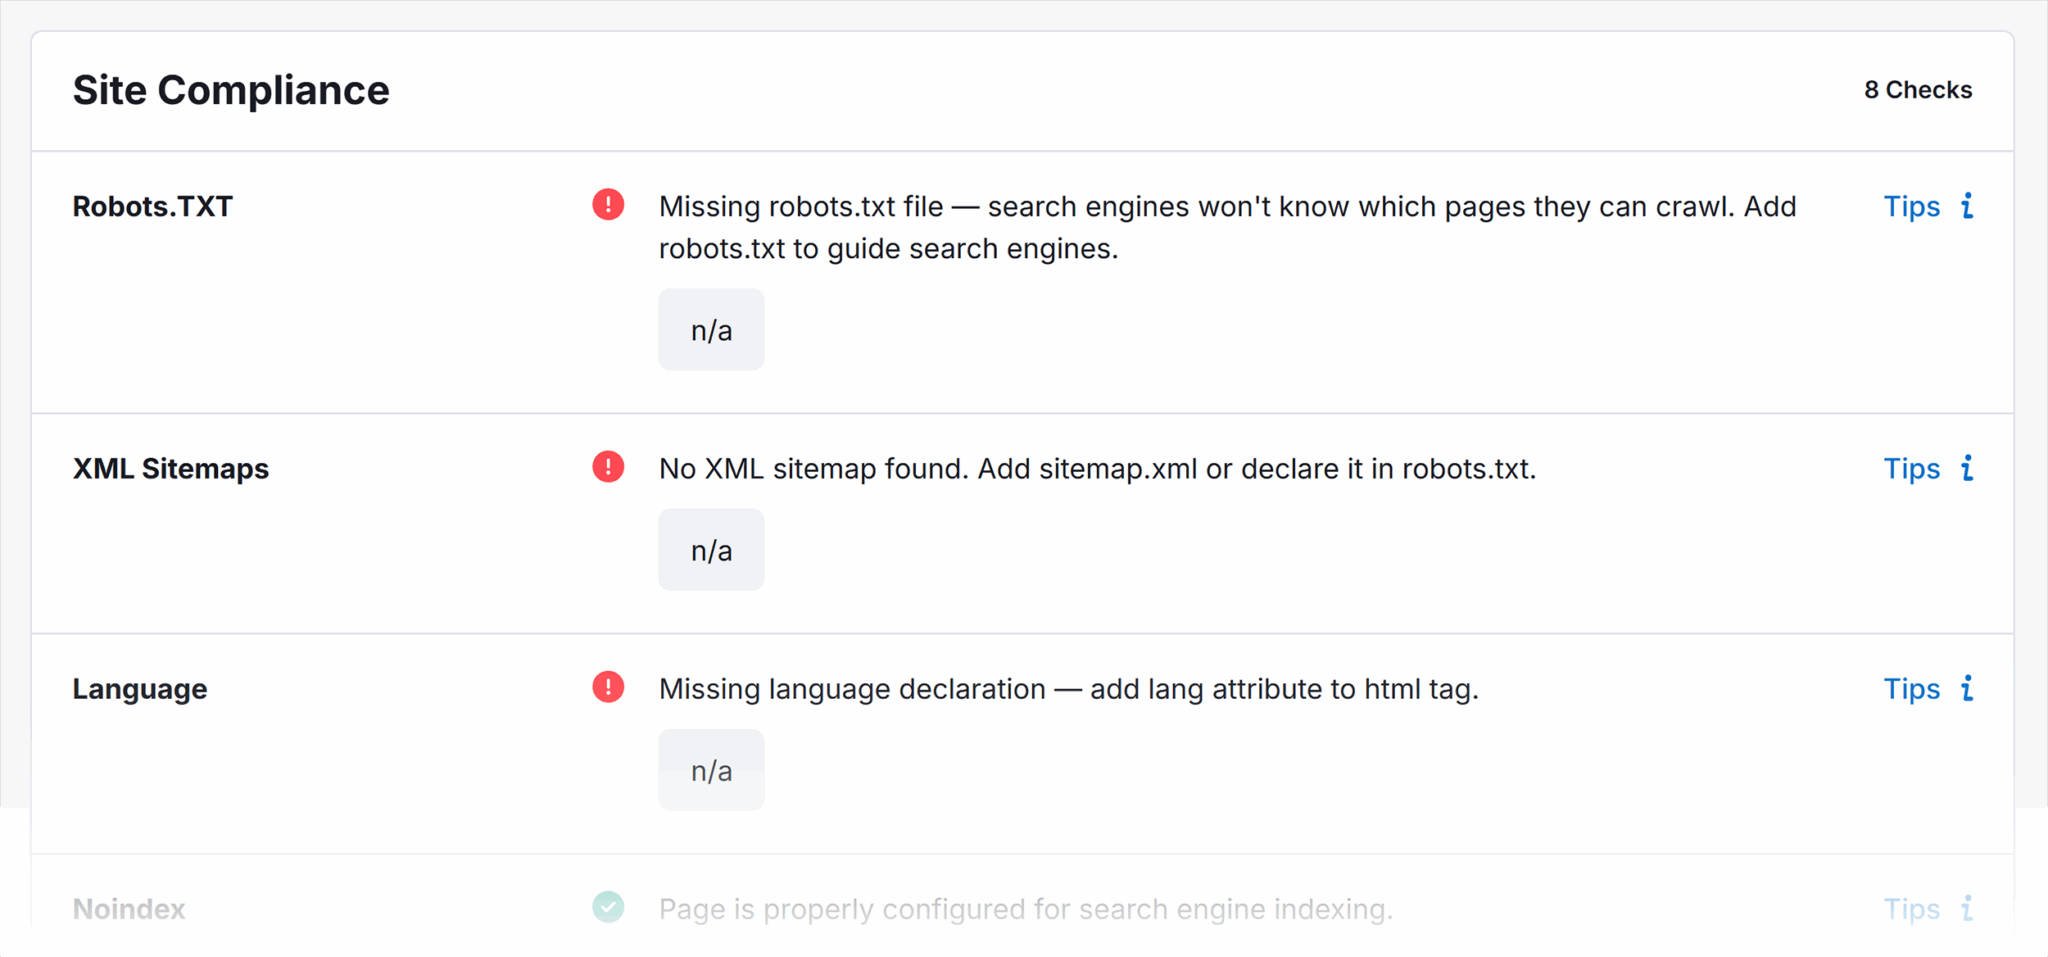Click the red error icon for Language
This screenshot has width=2048, height=957.
[x=608, y=687]
